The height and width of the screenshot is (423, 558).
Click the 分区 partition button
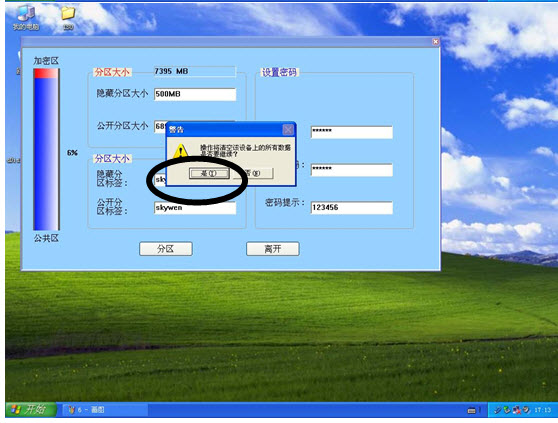[166, 249]
